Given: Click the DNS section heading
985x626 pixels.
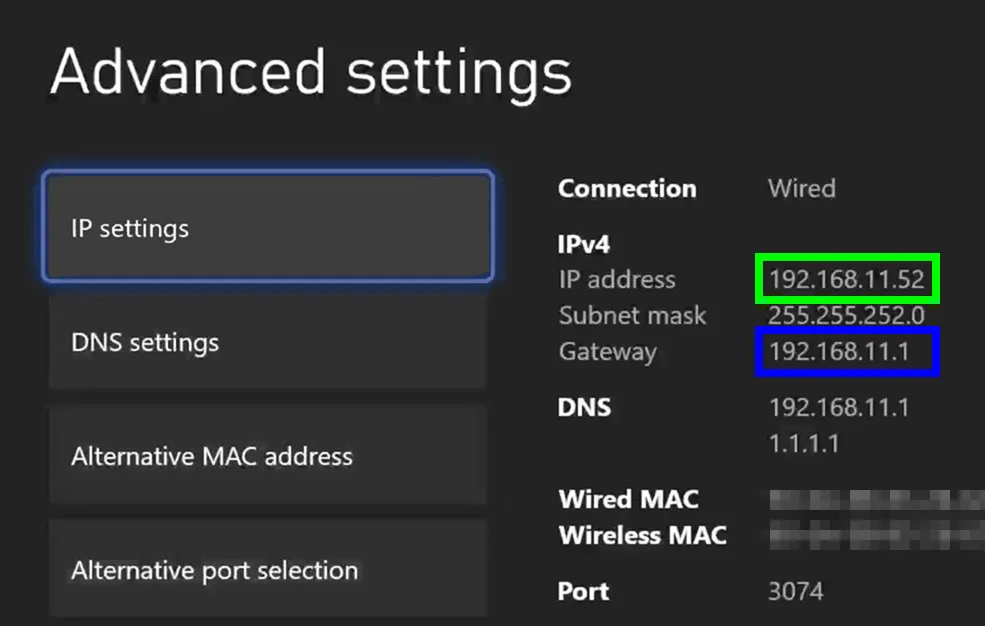Looking at the screenshot, I should (x=586, y=407).
